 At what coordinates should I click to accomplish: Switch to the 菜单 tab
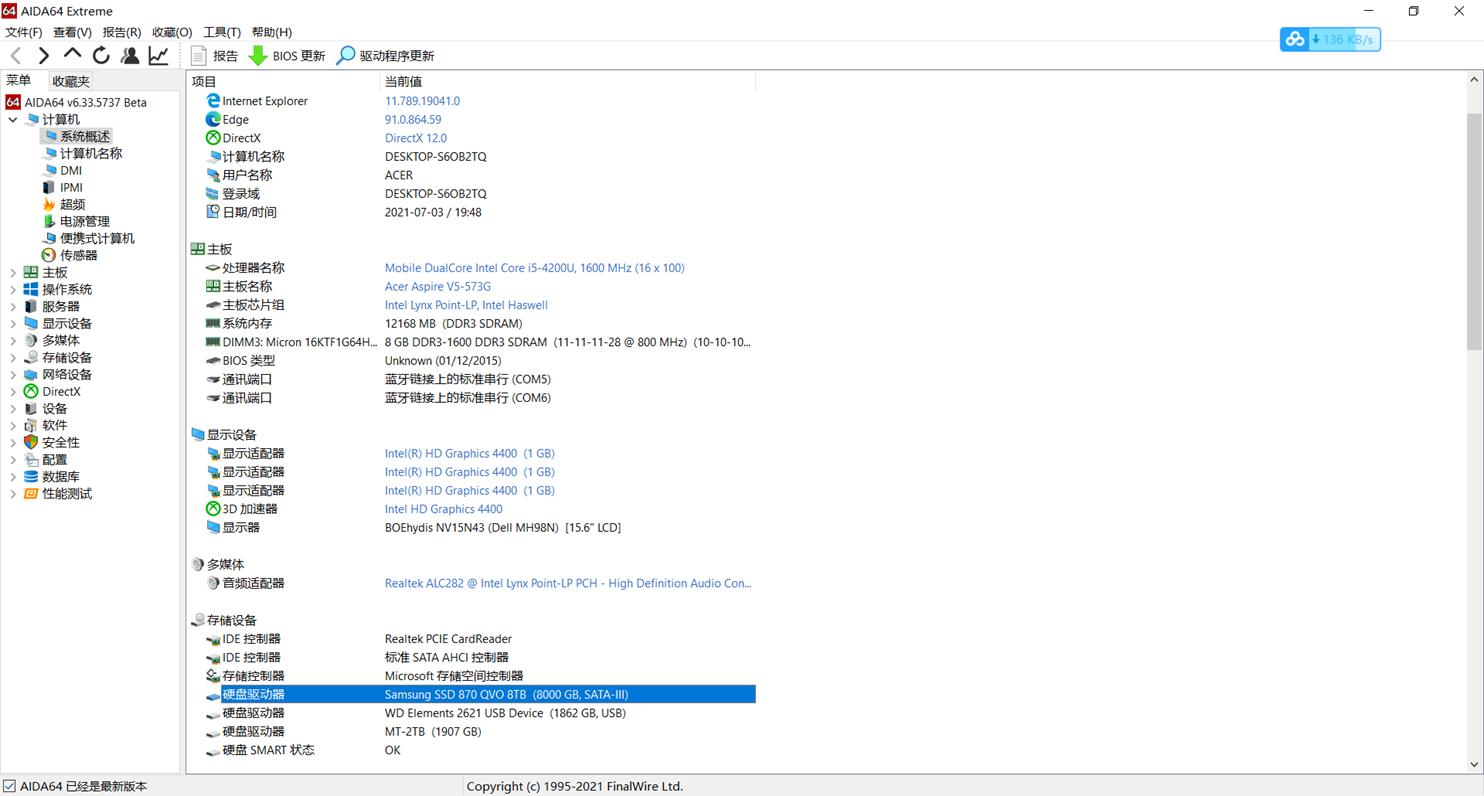click(19, 81)
